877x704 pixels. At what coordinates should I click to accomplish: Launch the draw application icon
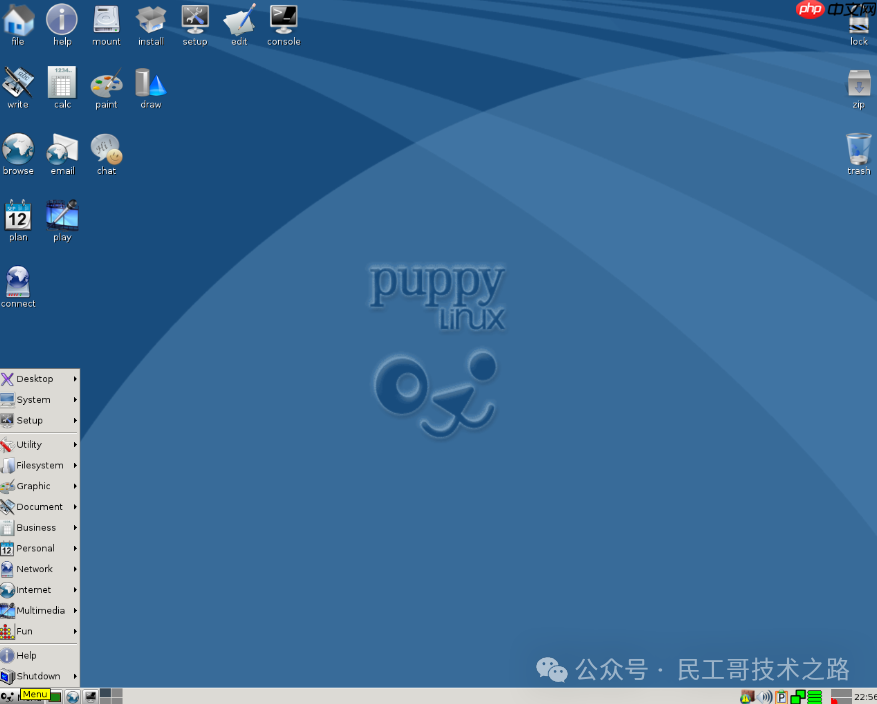(150, 85)
